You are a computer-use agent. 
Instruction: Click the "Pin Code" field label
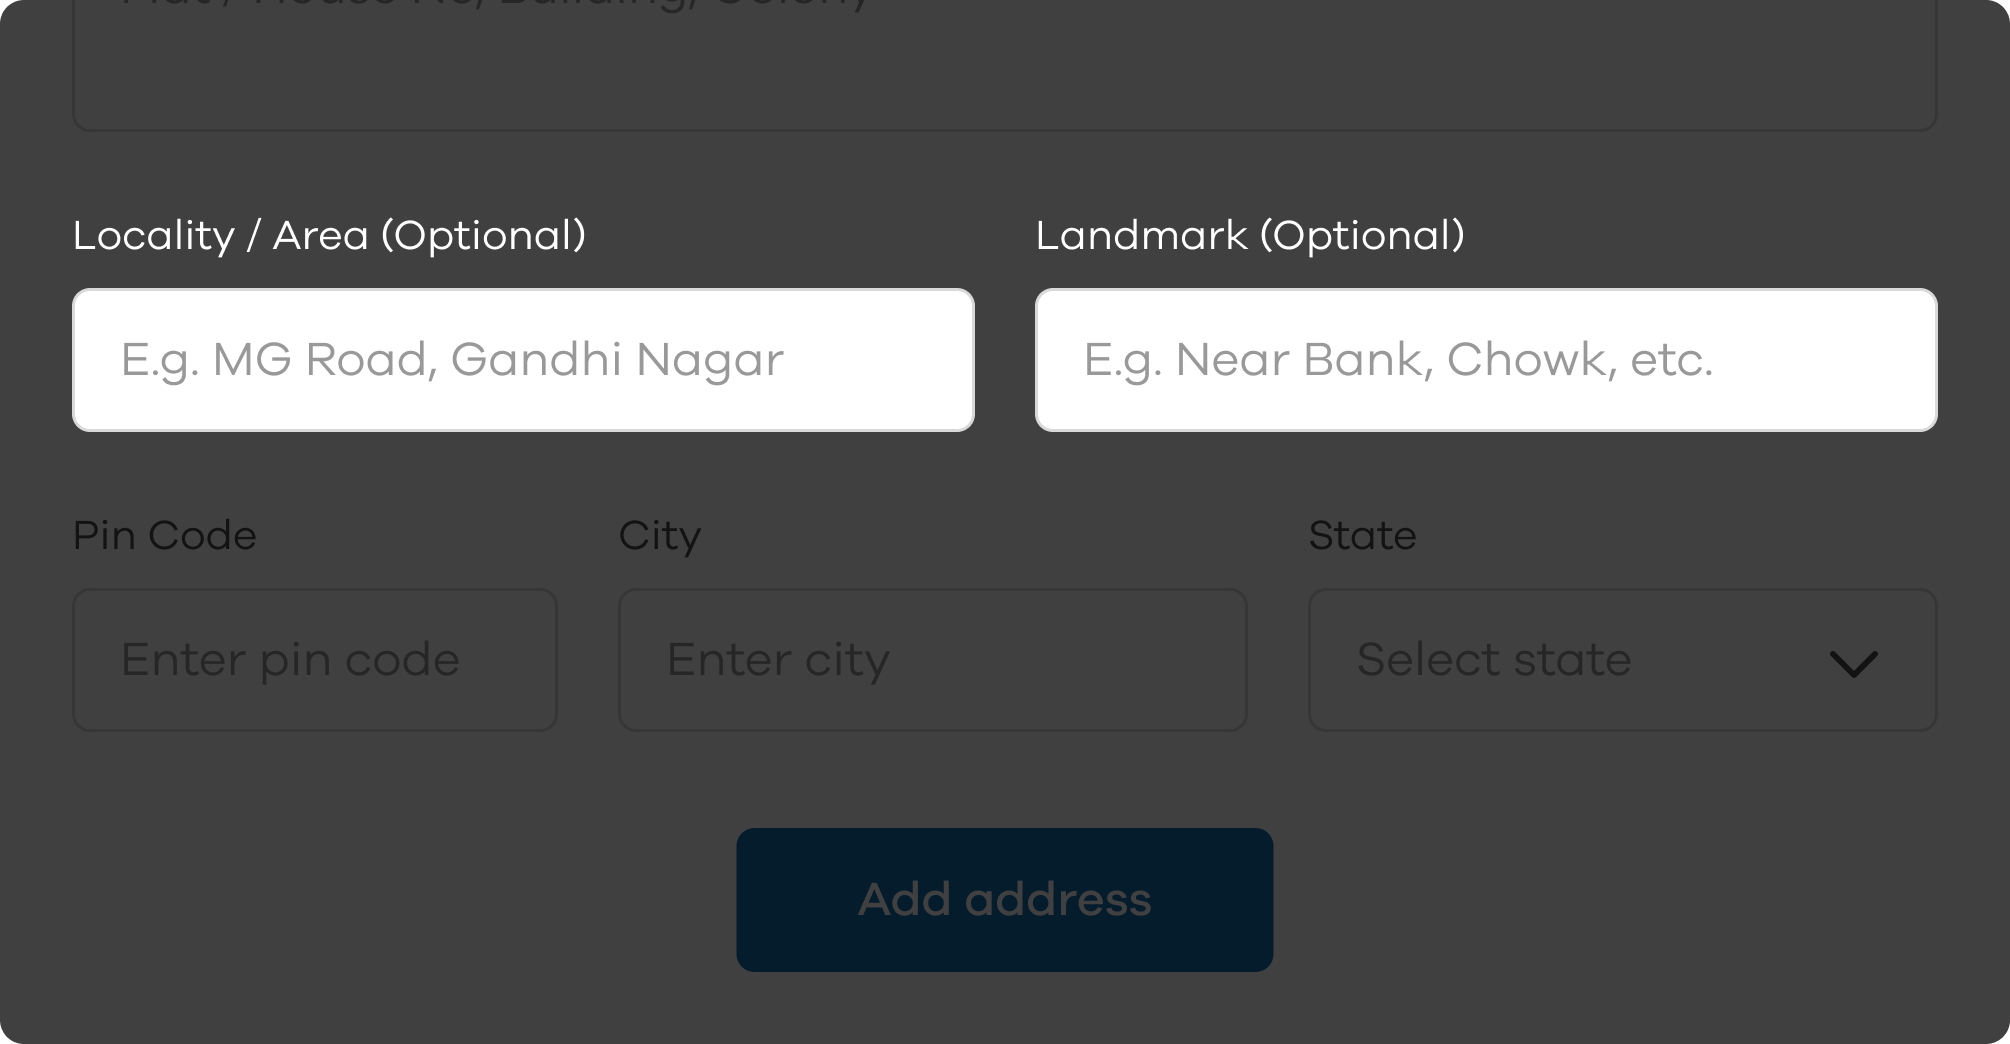[165, 536]
